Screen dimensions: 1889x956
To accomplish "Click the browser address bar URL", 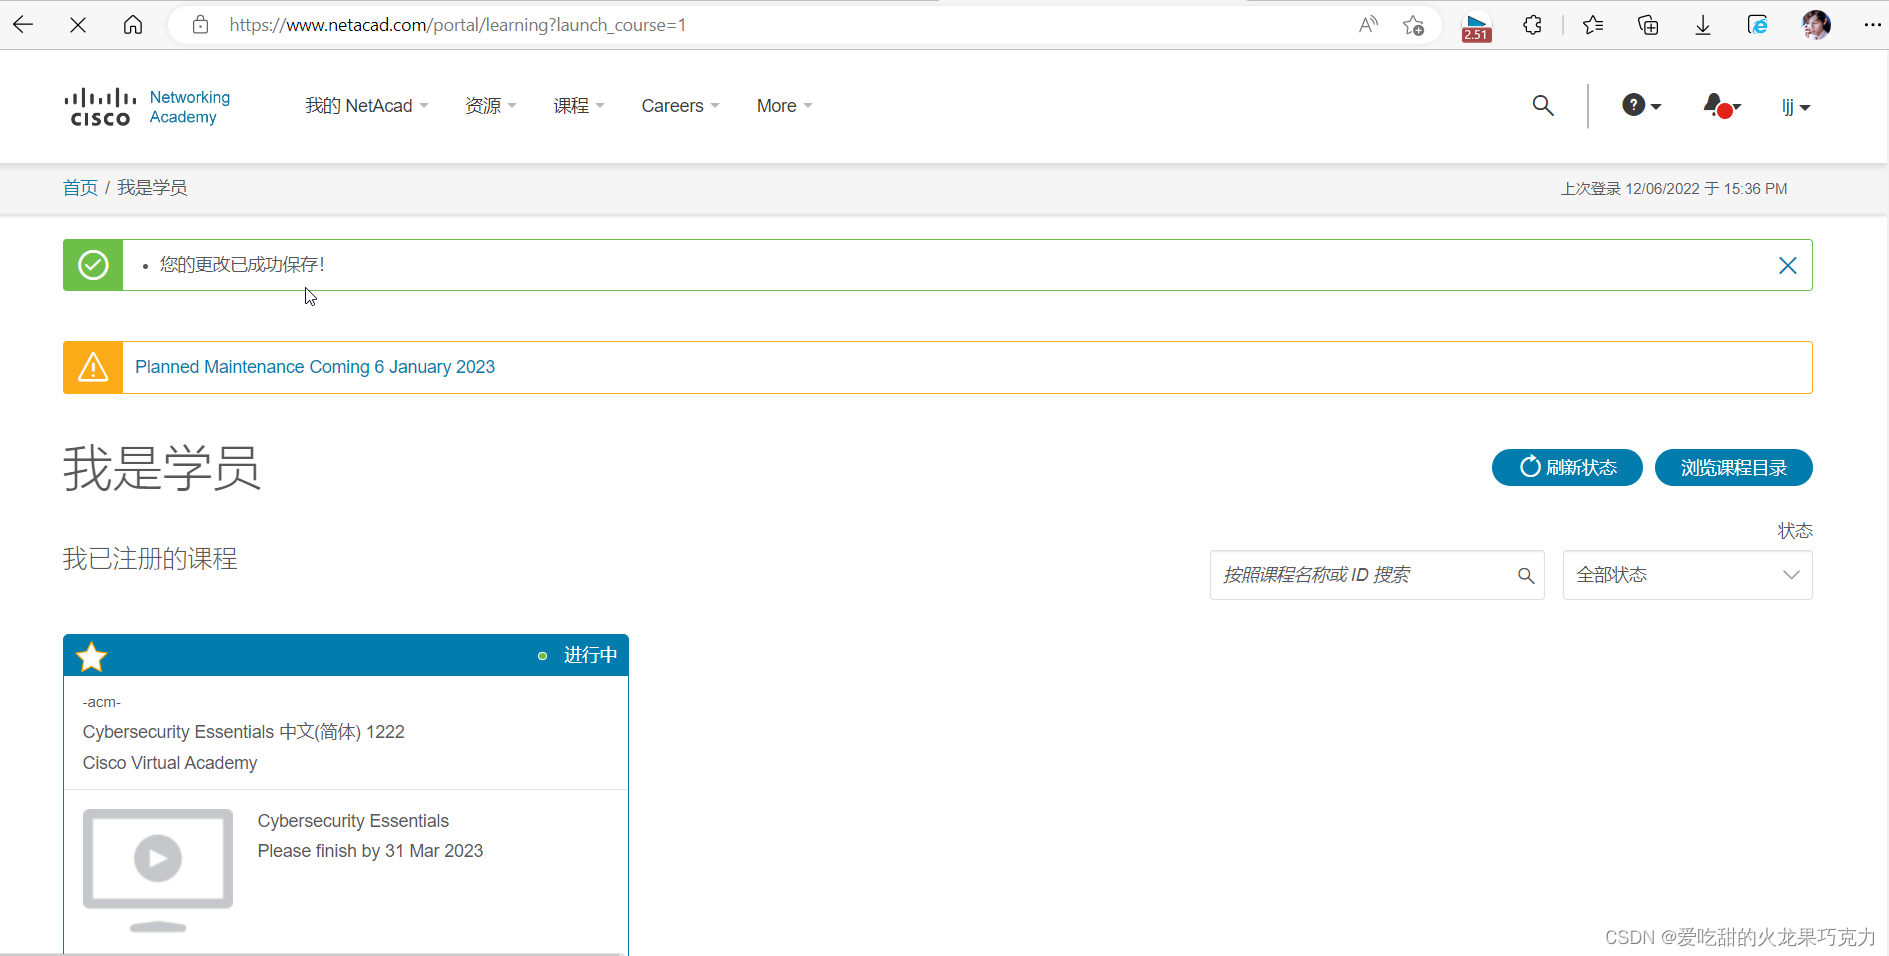I will pos(458,25).
